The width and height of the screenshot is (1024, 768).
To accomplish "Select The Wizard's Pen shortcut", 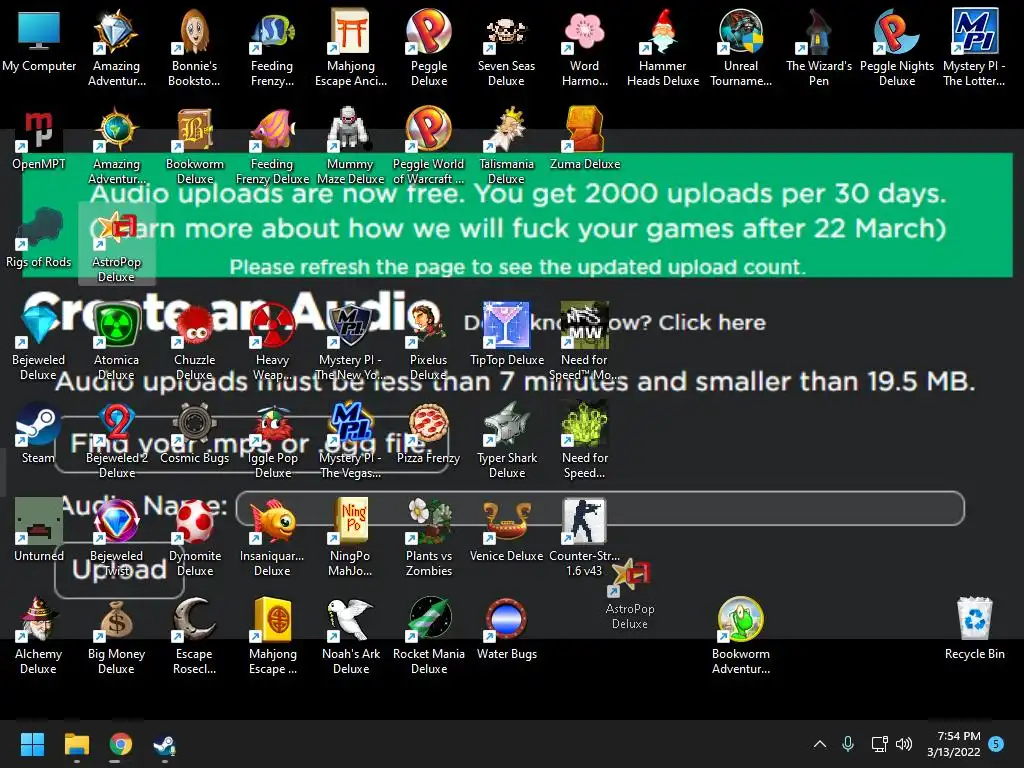I will 819,46.
